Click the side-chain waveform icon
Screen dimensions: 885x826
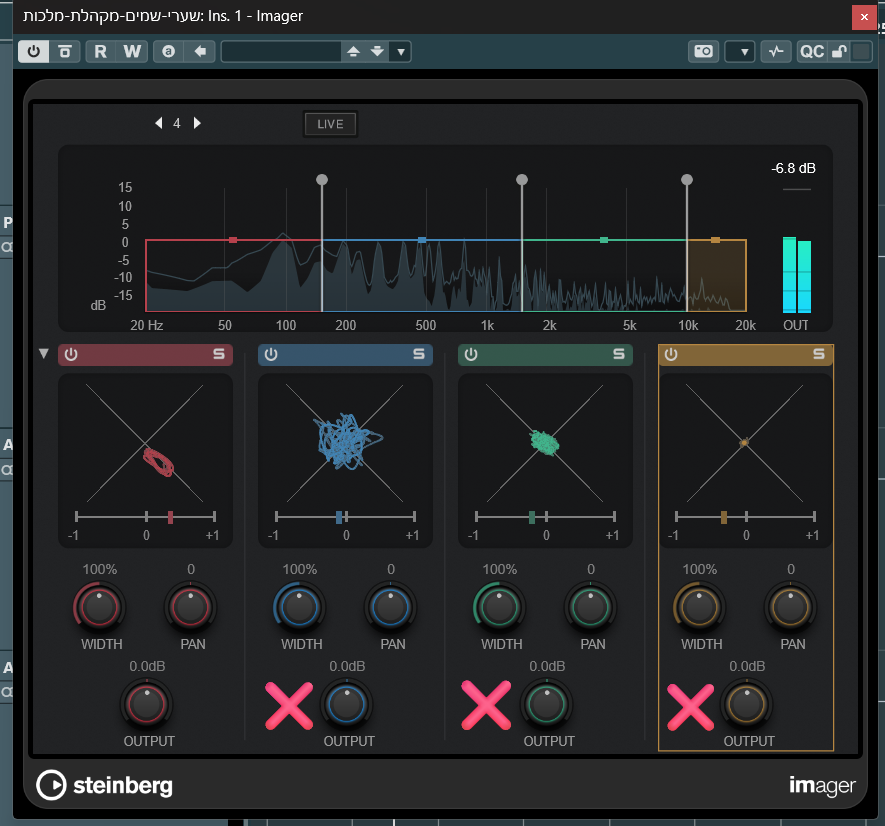(776, 51)
